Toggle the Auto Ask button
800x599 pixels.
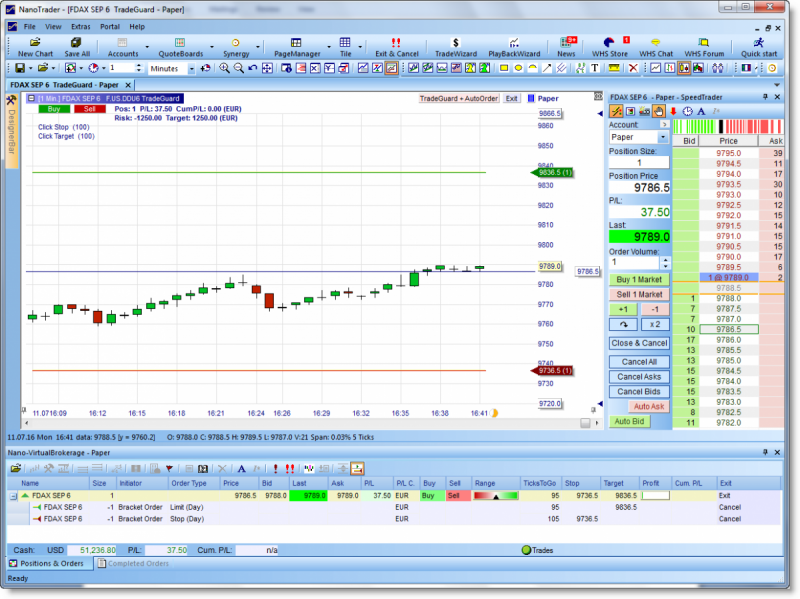[648, 406]
